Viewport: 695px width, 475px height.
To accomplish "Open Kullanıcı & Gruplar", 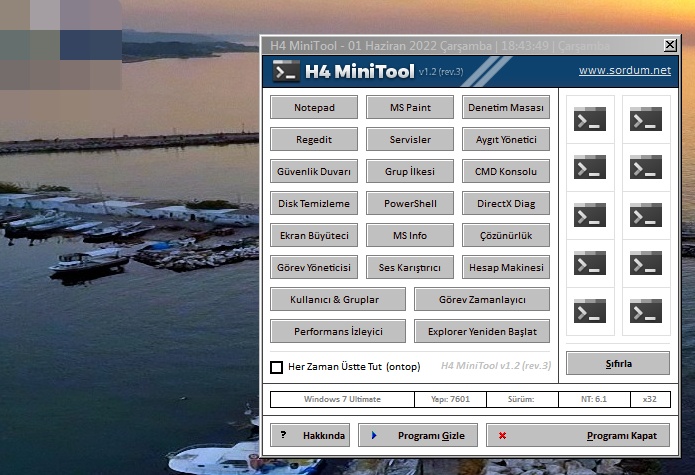I will pyautogui.click(x=338, y=299).
